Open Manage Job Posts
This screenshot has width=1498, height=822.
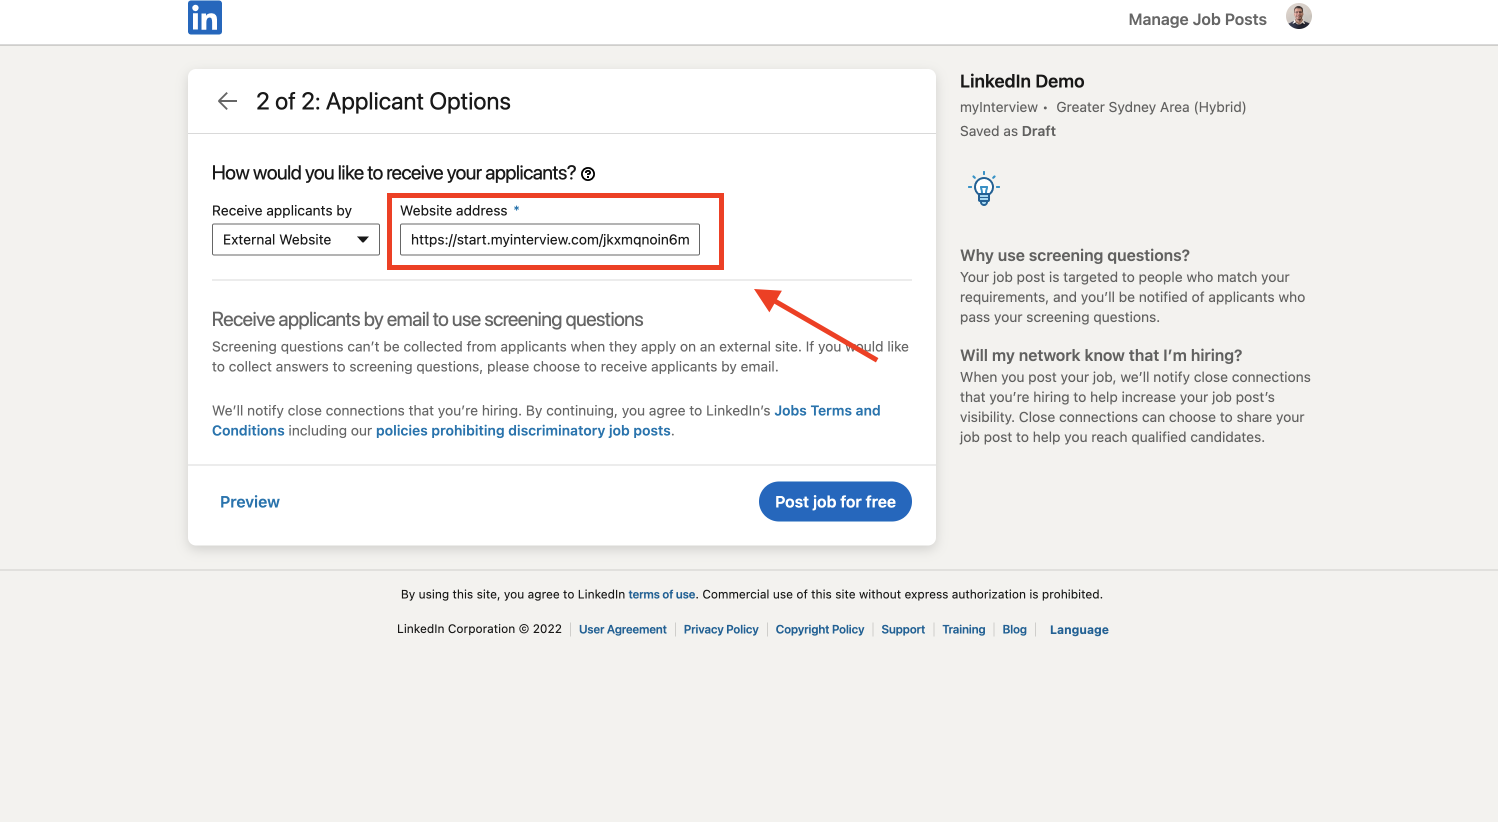(x=1196, y=19)
